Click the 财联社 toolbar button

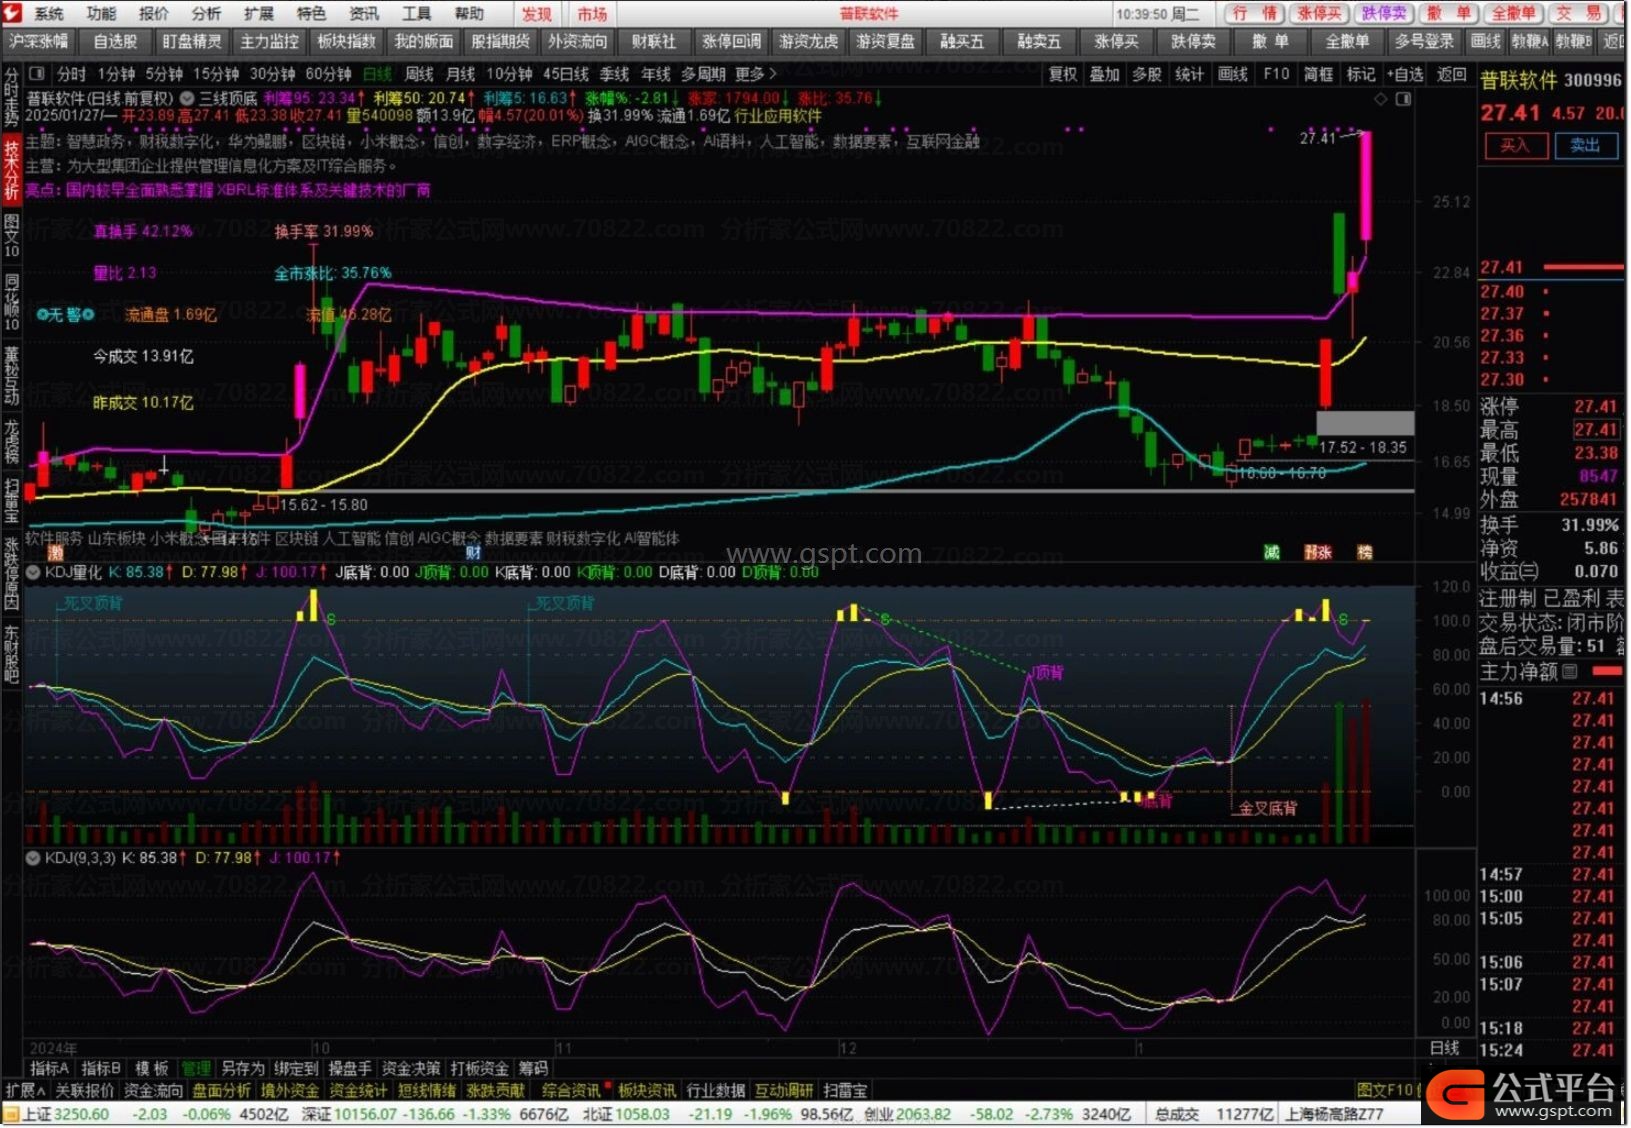coord(654,41)
